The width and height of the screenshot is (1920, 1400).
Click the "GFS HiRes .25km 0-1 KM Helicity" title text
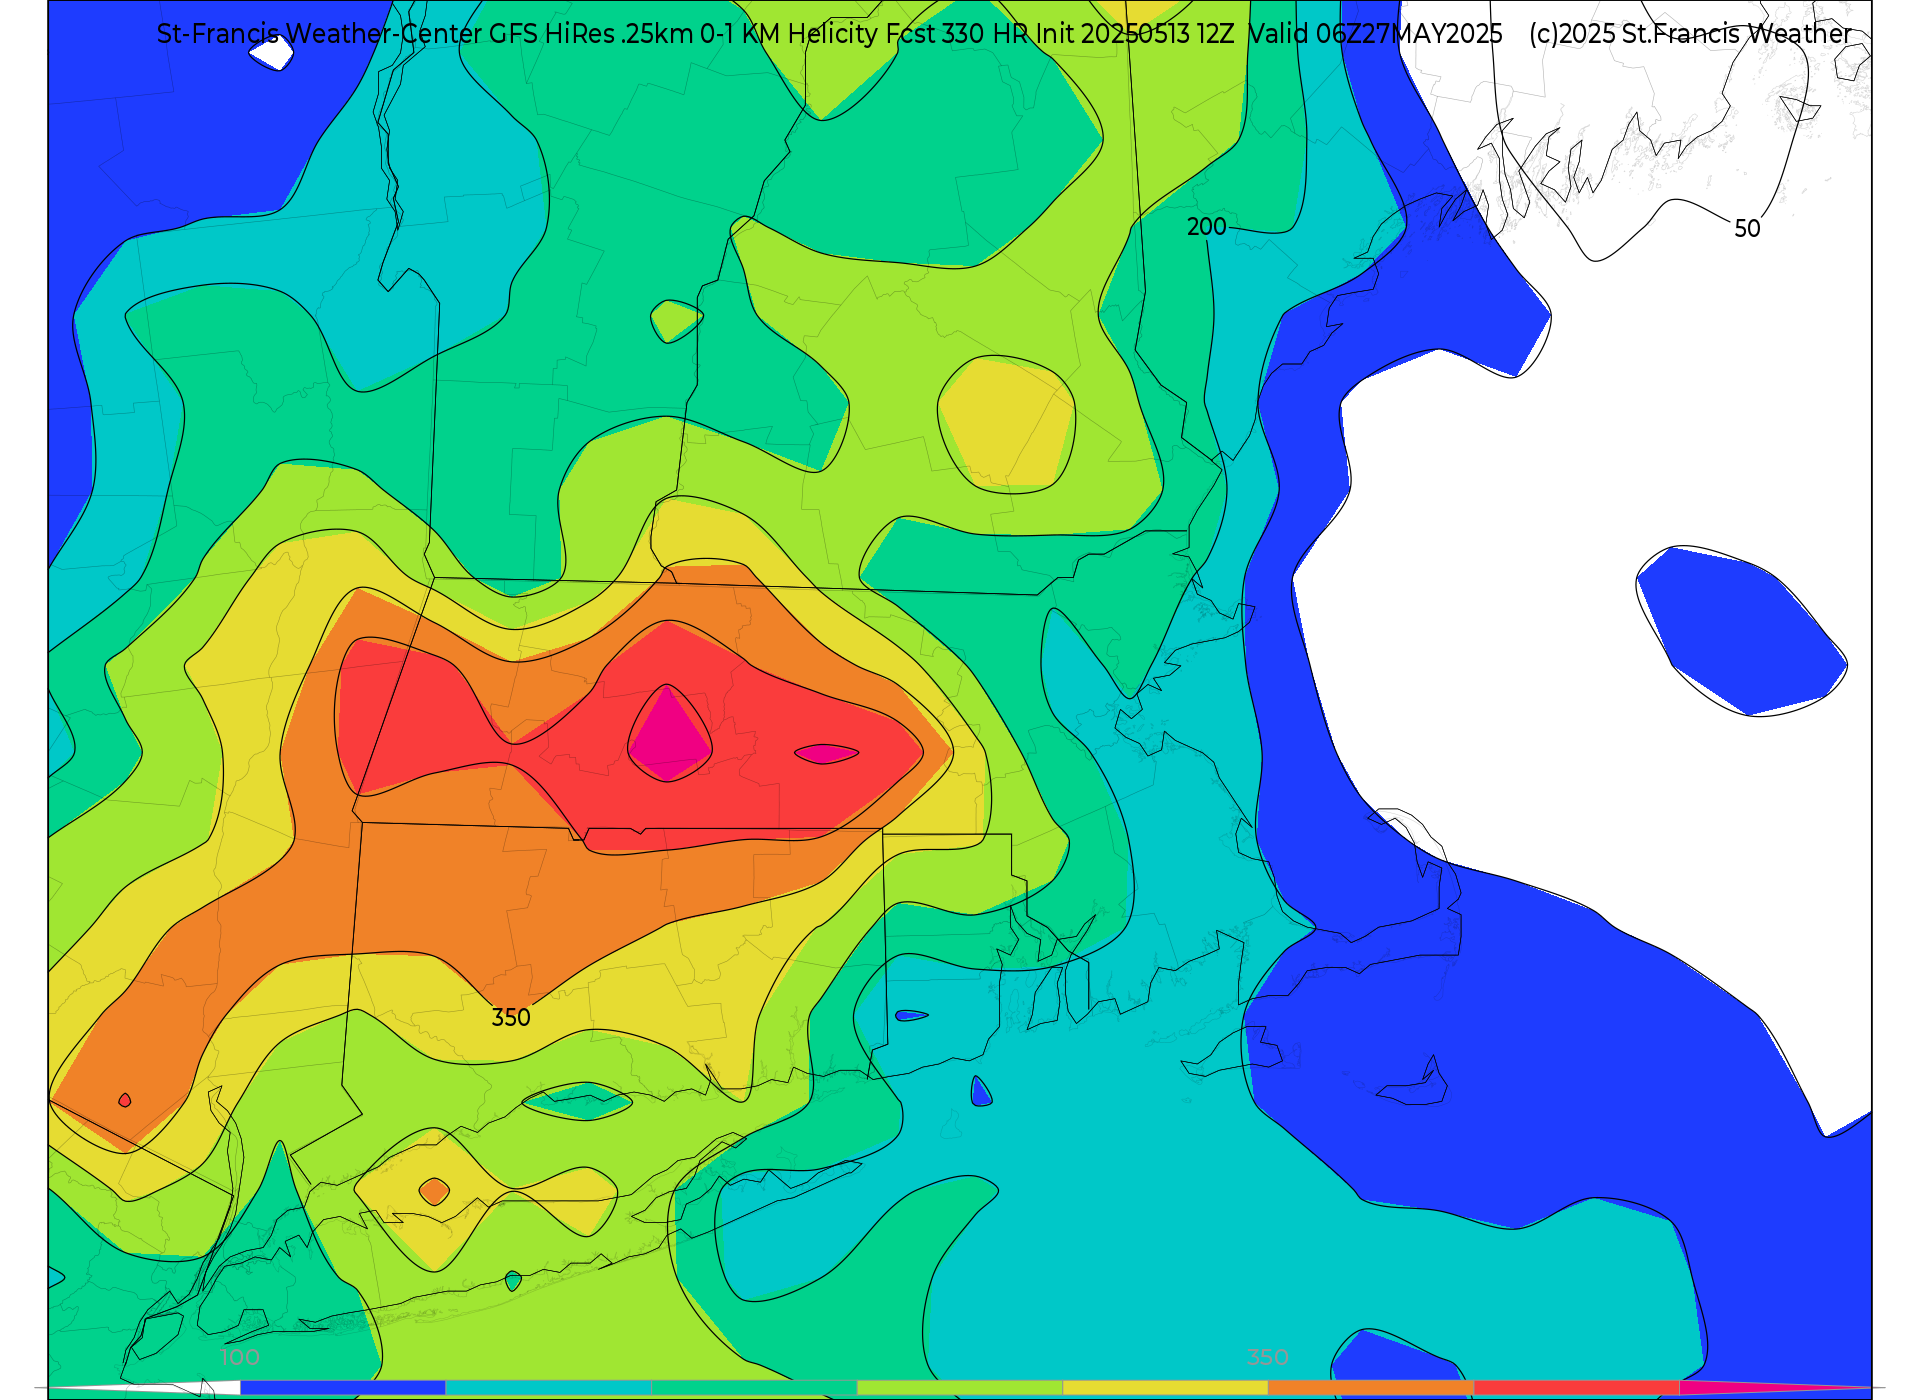[x=683, y=34]
